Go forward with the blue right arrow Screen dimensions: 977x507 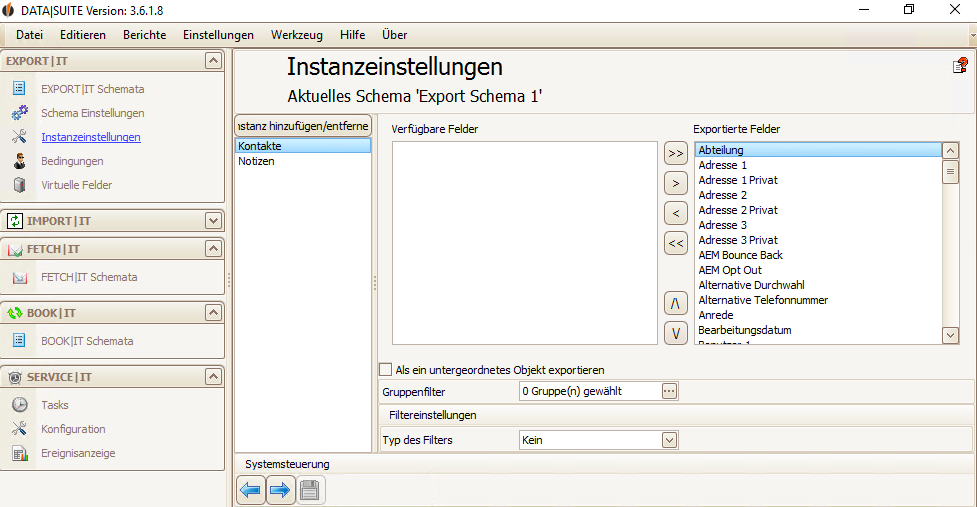280,490
